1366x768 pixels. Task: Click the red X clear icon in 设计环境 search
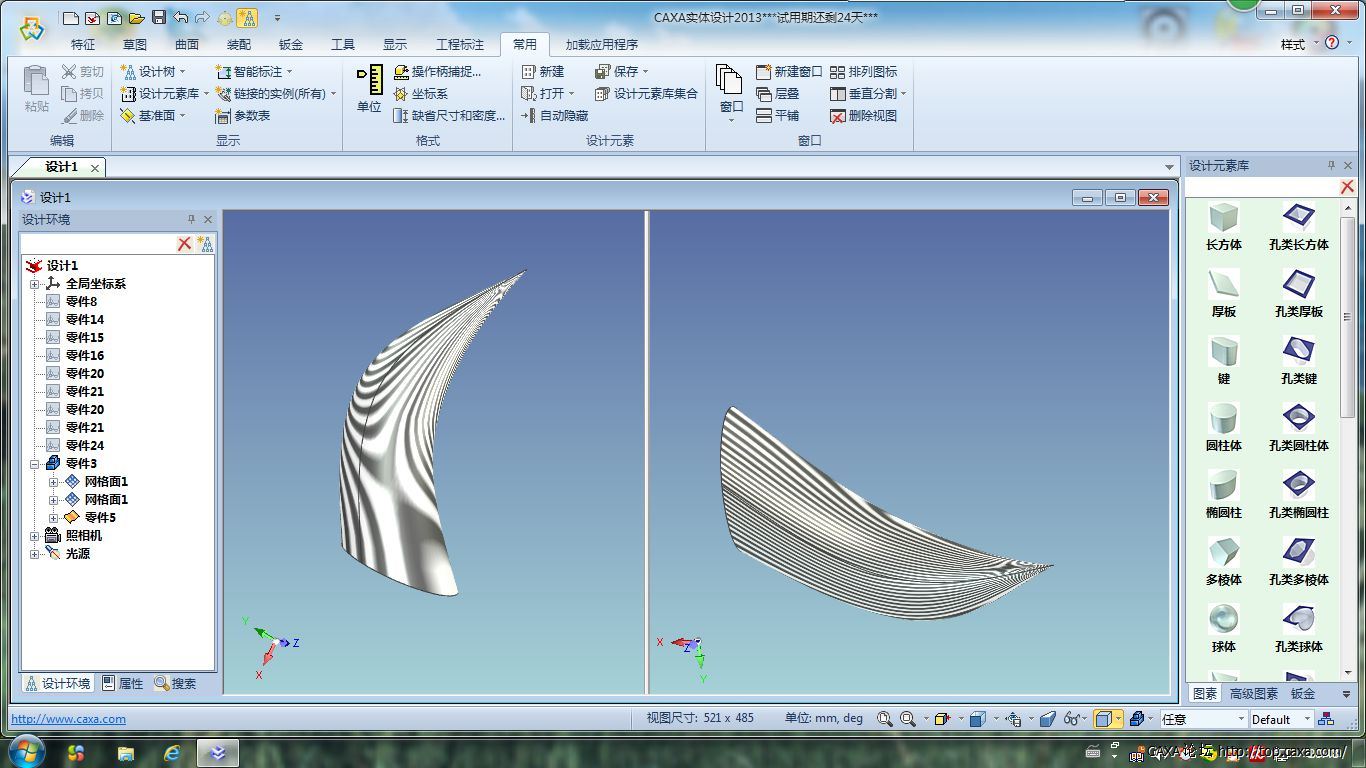(184, 244)
